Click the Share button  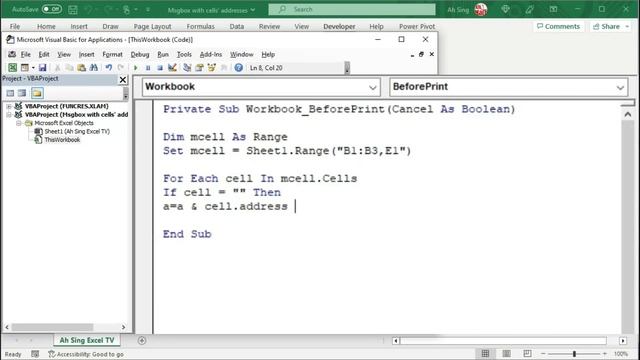[x=607, y=27]
